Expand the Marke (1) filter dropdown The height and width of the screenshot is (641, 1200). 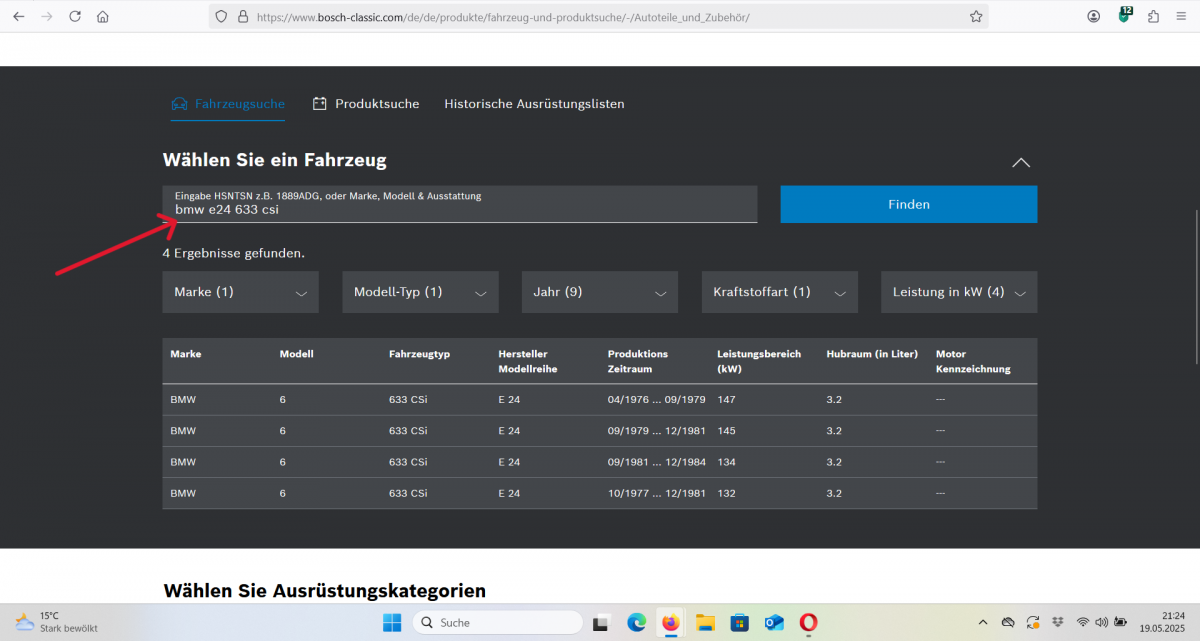click(x=240, y=292)
